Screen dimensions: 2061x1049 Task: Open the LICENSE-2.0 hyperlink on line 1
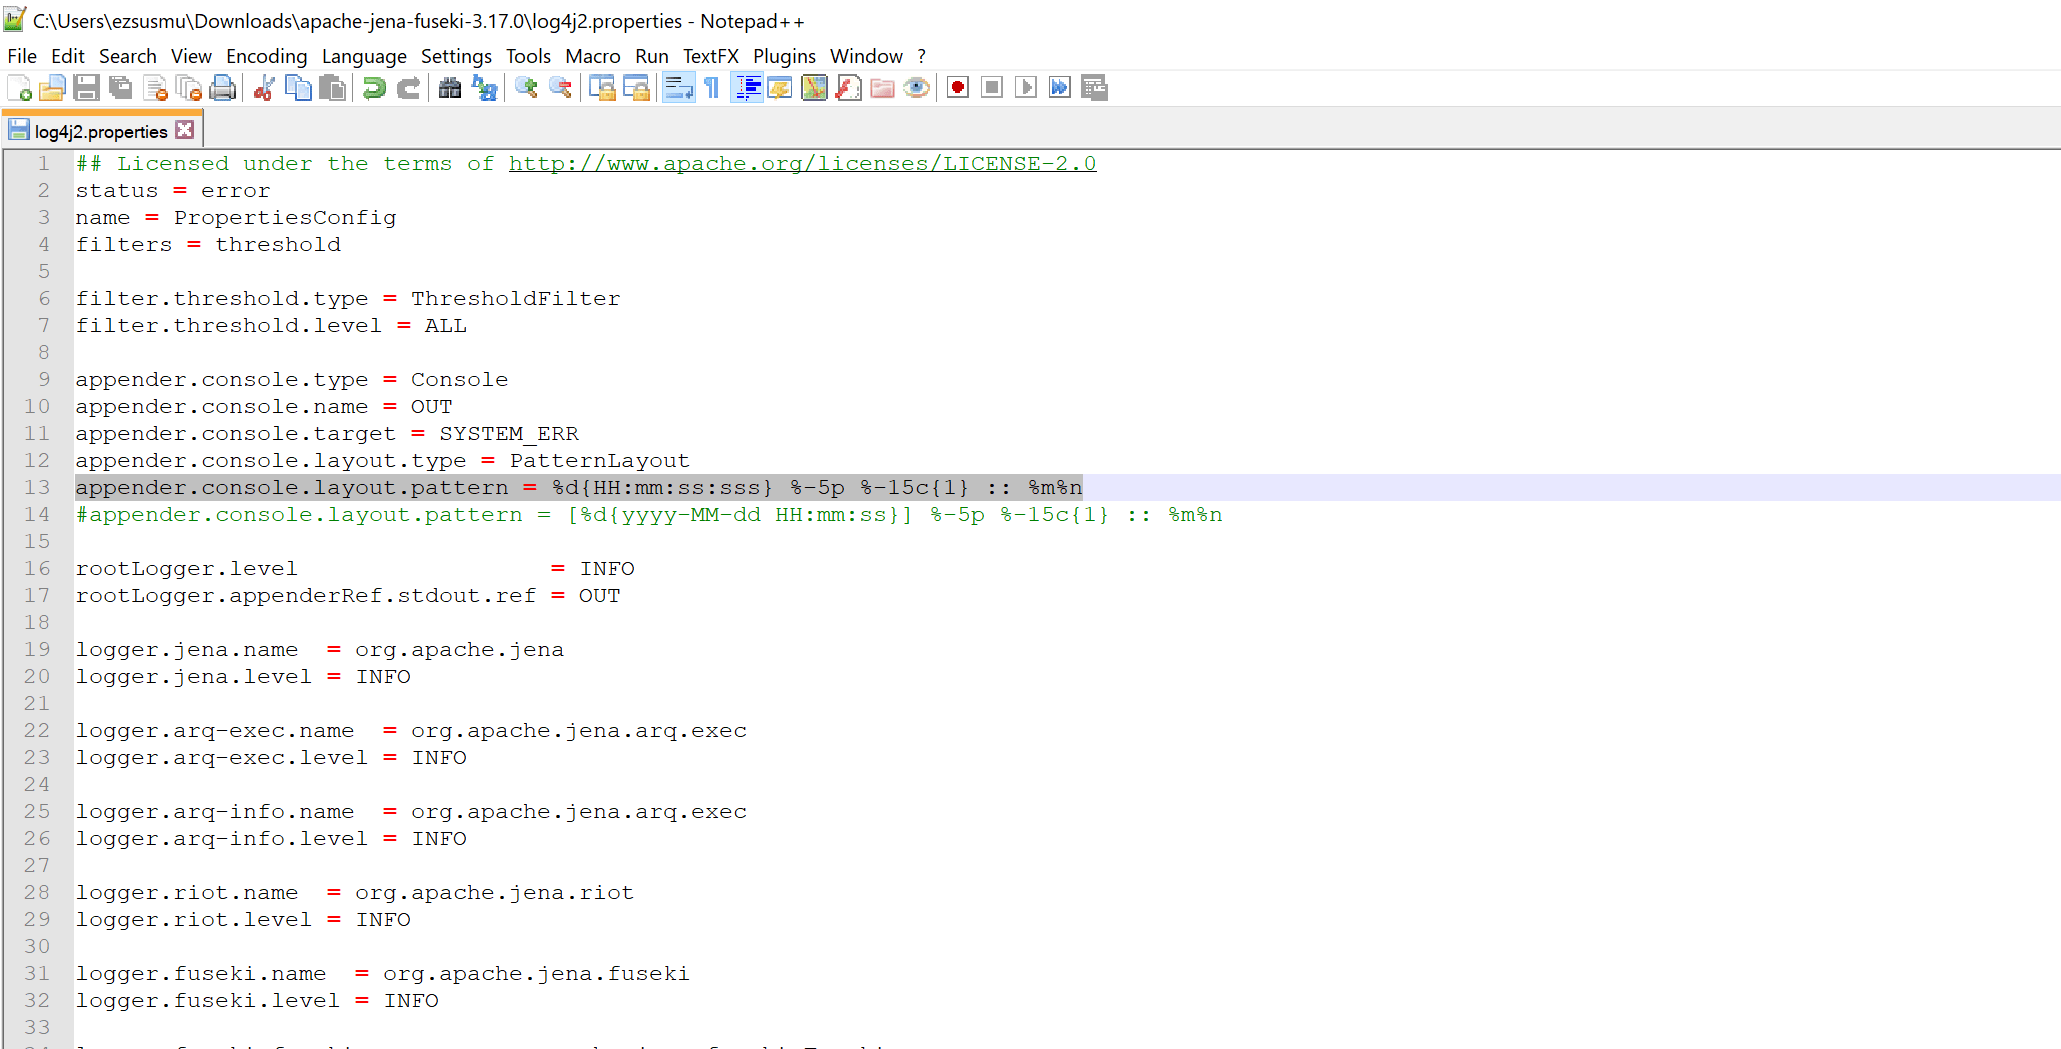pos(800,163)
